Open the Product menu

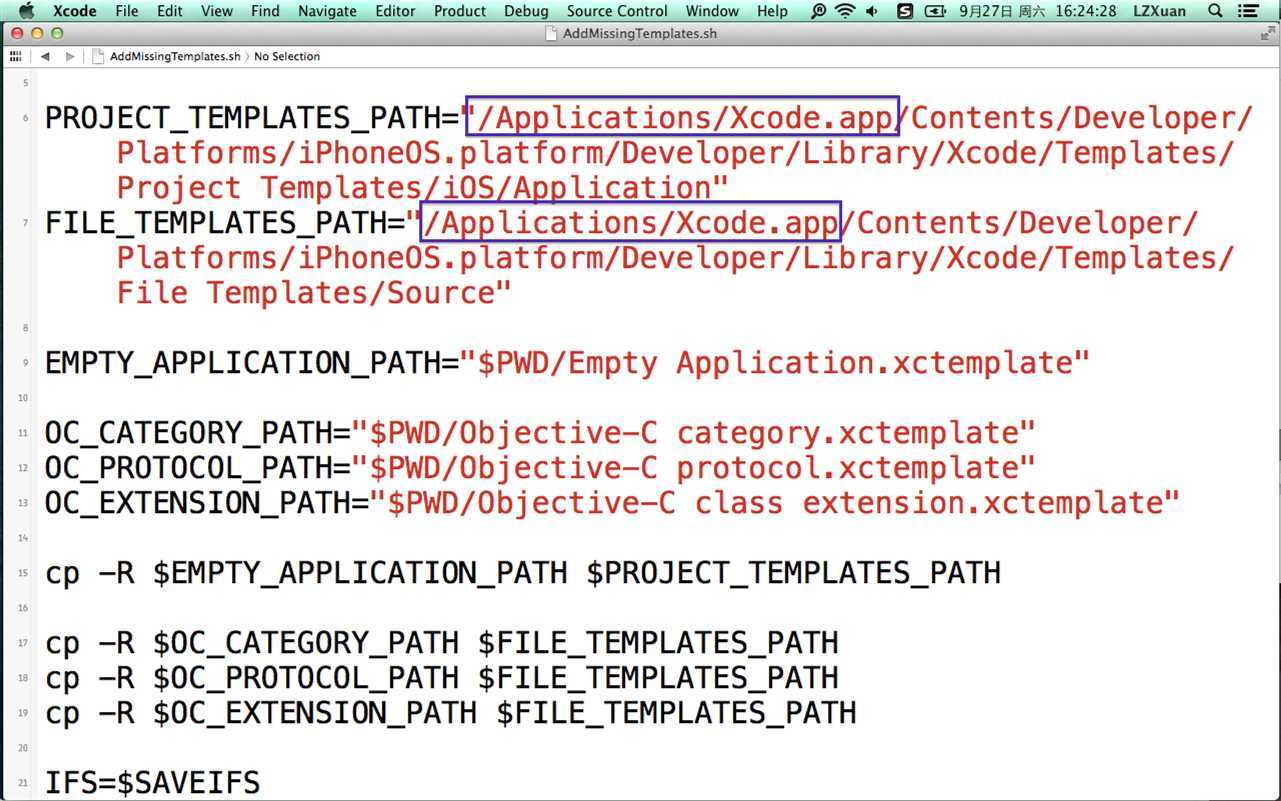[x=460, y=11]
